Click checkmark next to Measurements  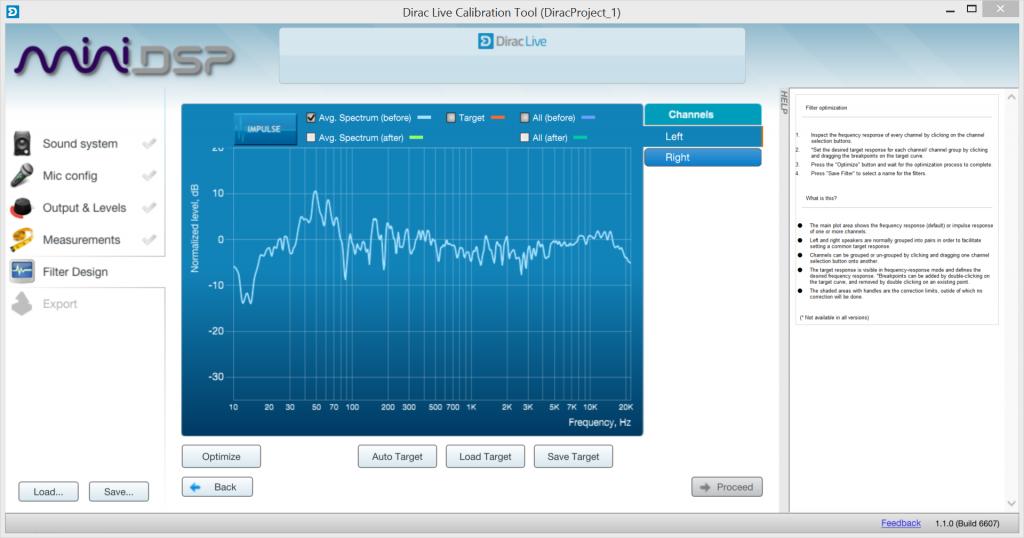[150, 240]
